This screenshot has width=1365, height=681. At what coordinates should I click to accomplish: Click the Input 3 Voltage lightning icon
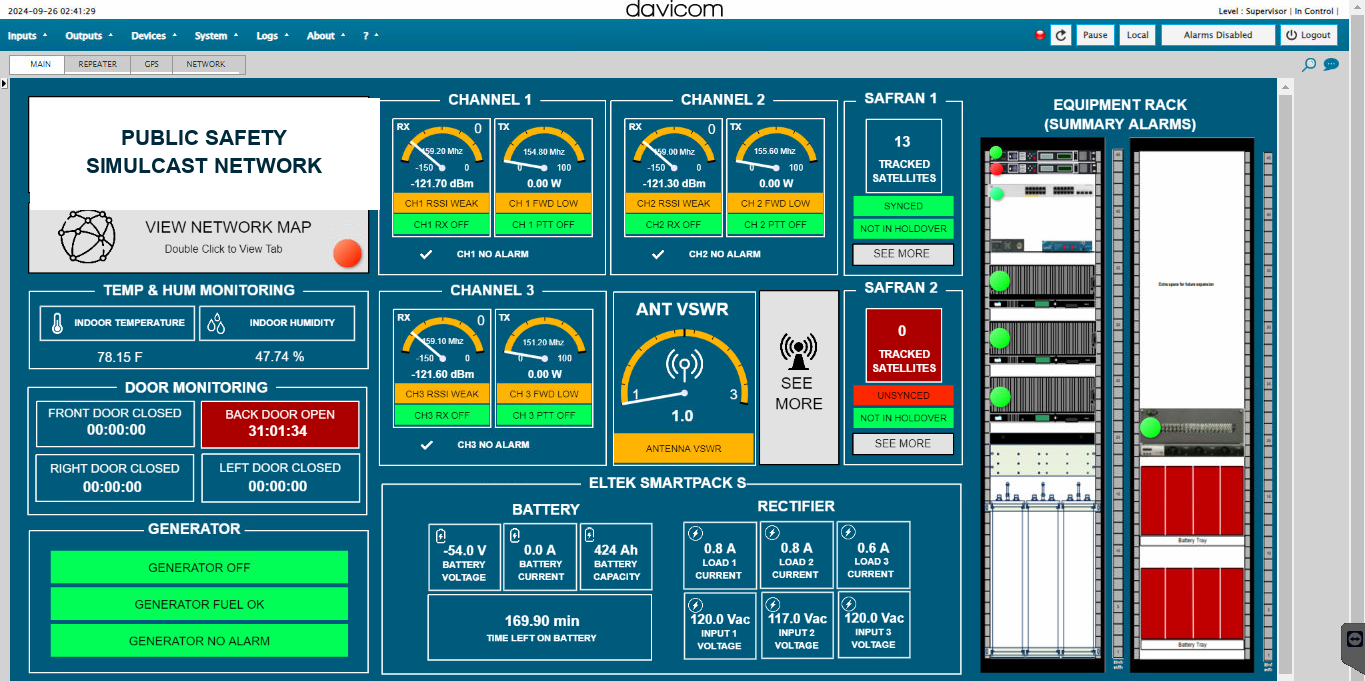pos(848,603)
